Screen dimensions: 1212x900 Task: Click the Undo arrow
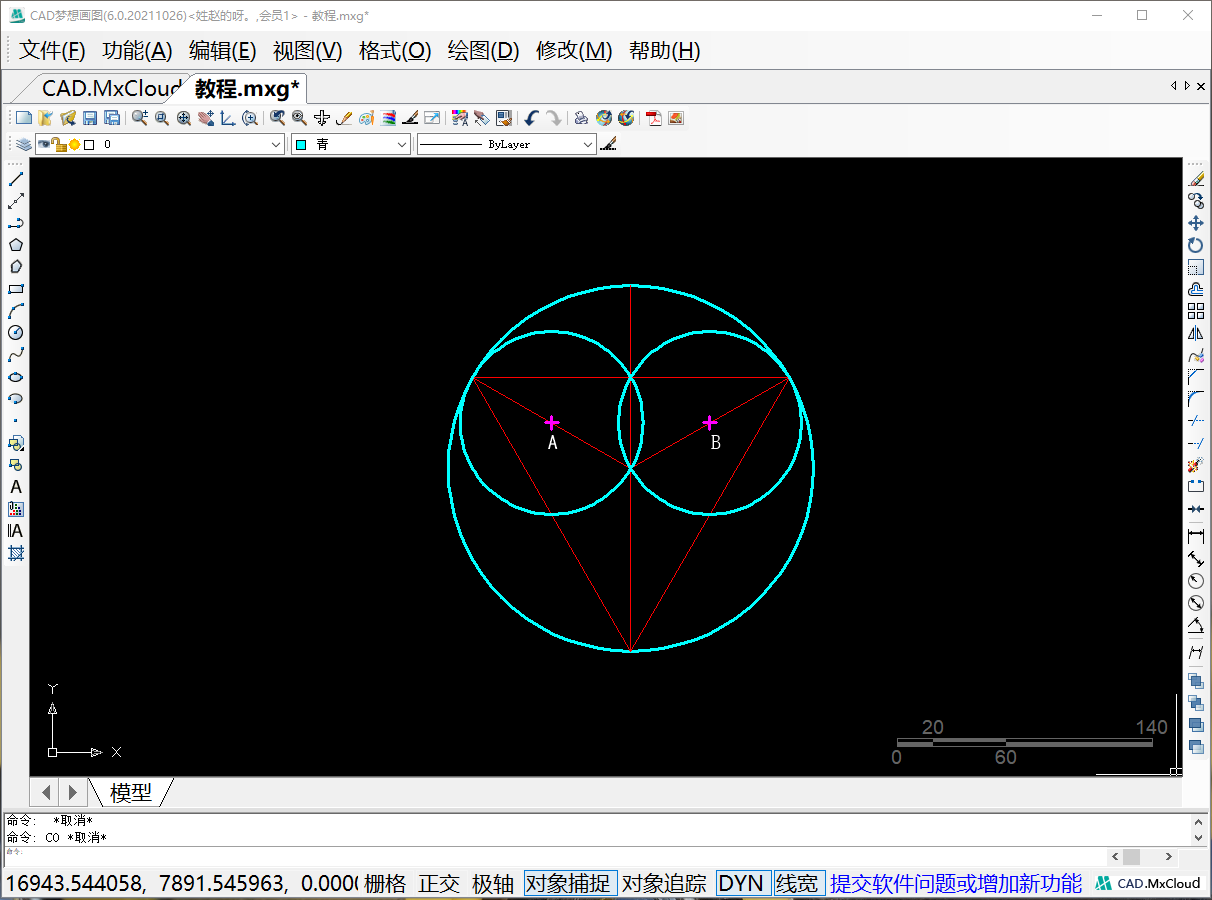pos(531,118)
